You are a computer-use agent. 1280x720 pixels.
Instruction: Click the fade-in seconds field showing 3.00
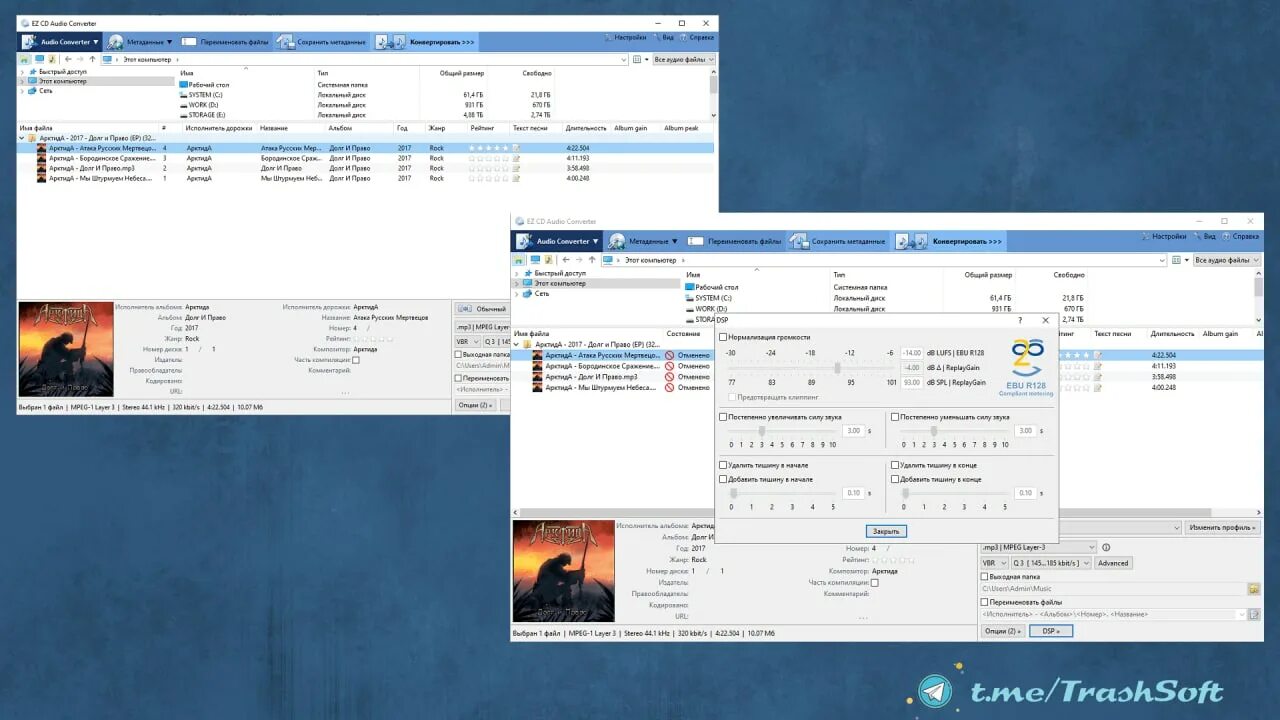tap(853, 431)
